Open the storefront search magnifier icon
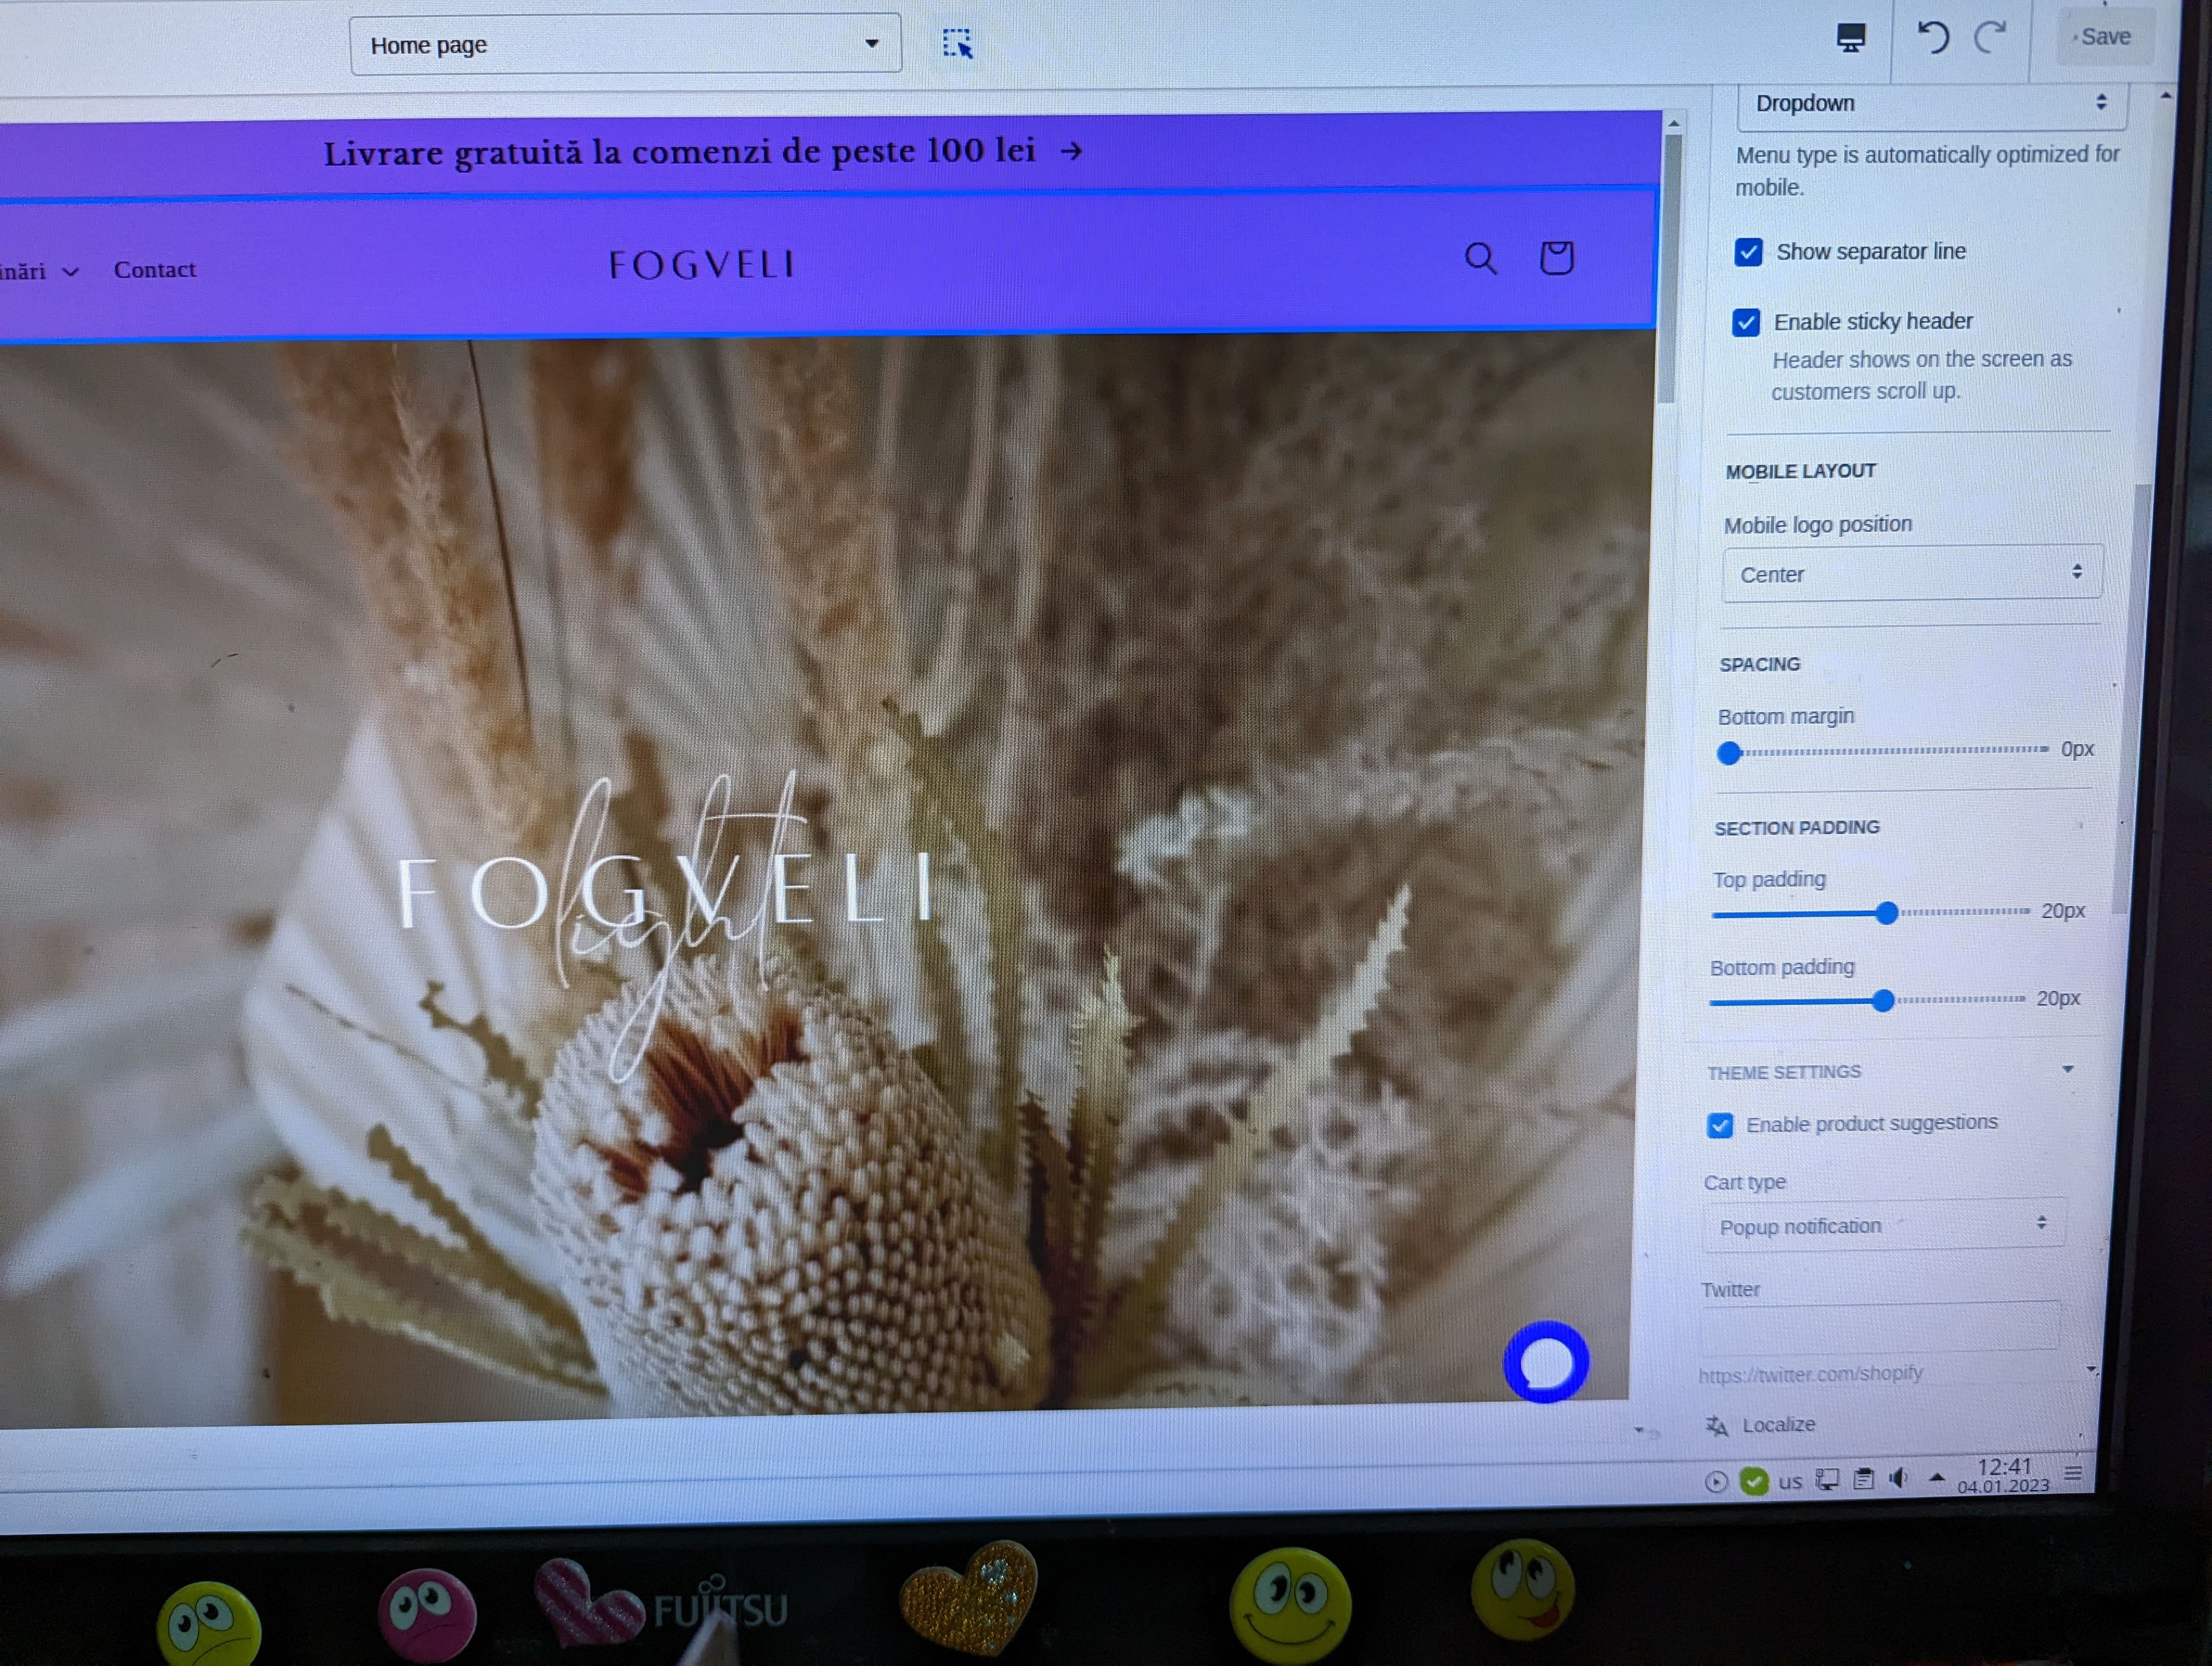Viewport: 2212px width, 1666px height. pos(1480,259)
